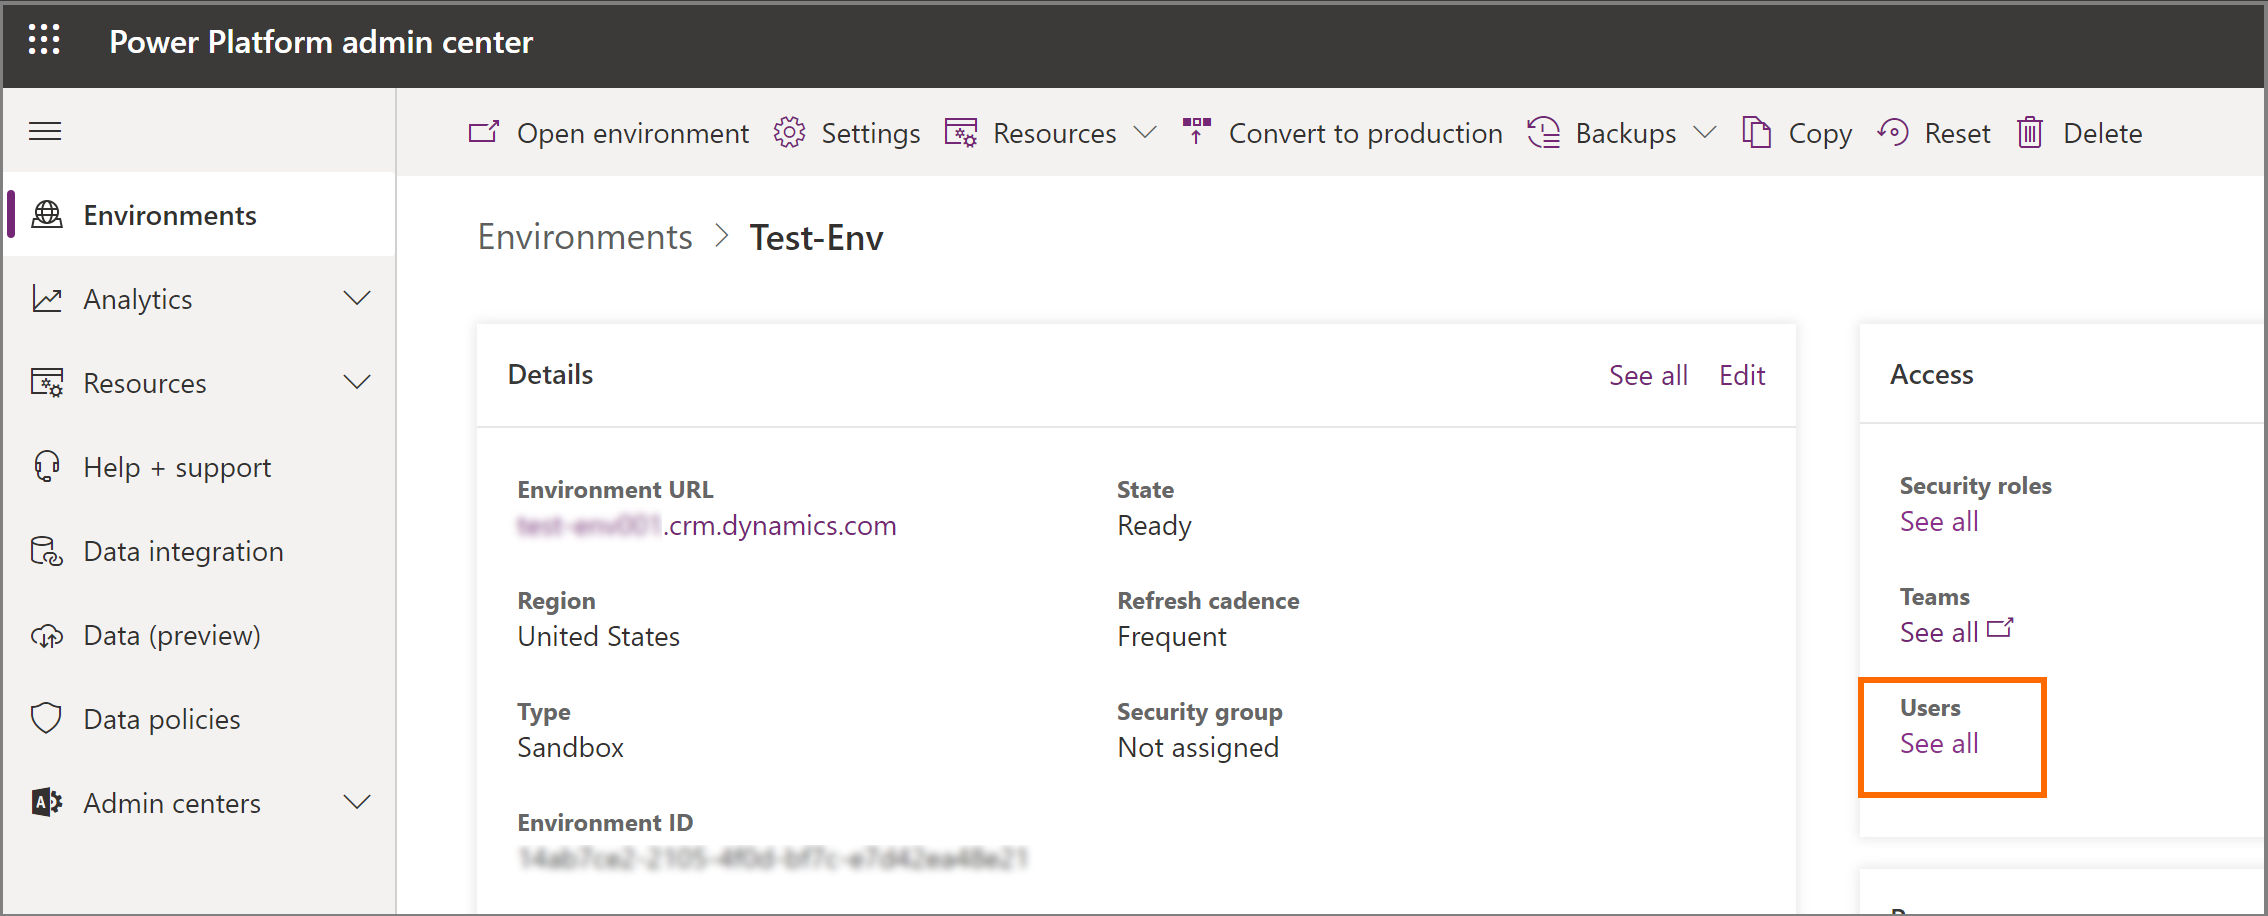Click the Security group value Not assigned
2268x916 pixels.
point(1198,747)
